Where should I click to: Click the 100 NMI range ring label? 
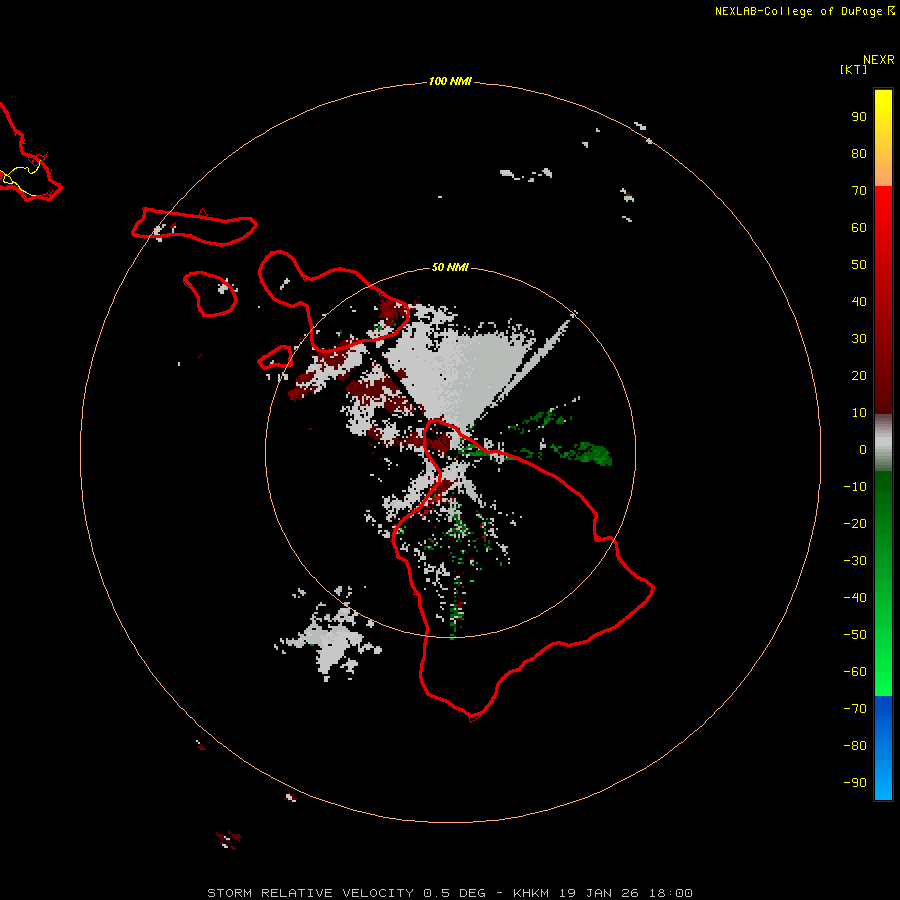(449, 81)
